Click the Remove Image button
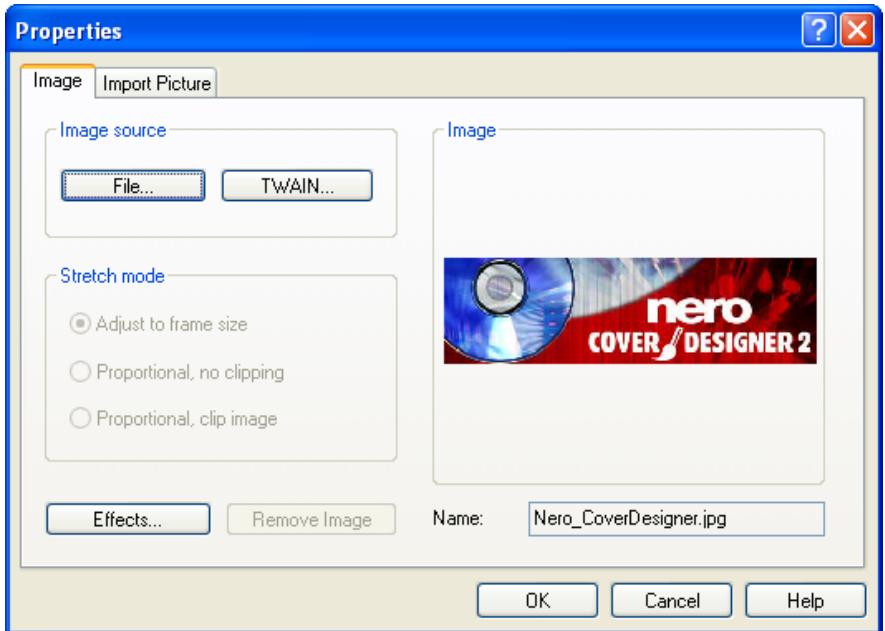This screenshot has height=631, width=885. (x=312, y=519)
